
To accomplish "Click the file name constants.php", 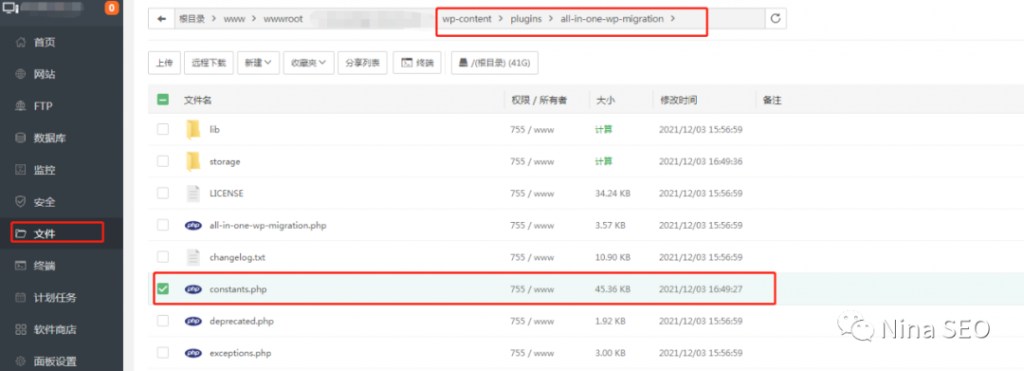I will (x=238, y=289).
